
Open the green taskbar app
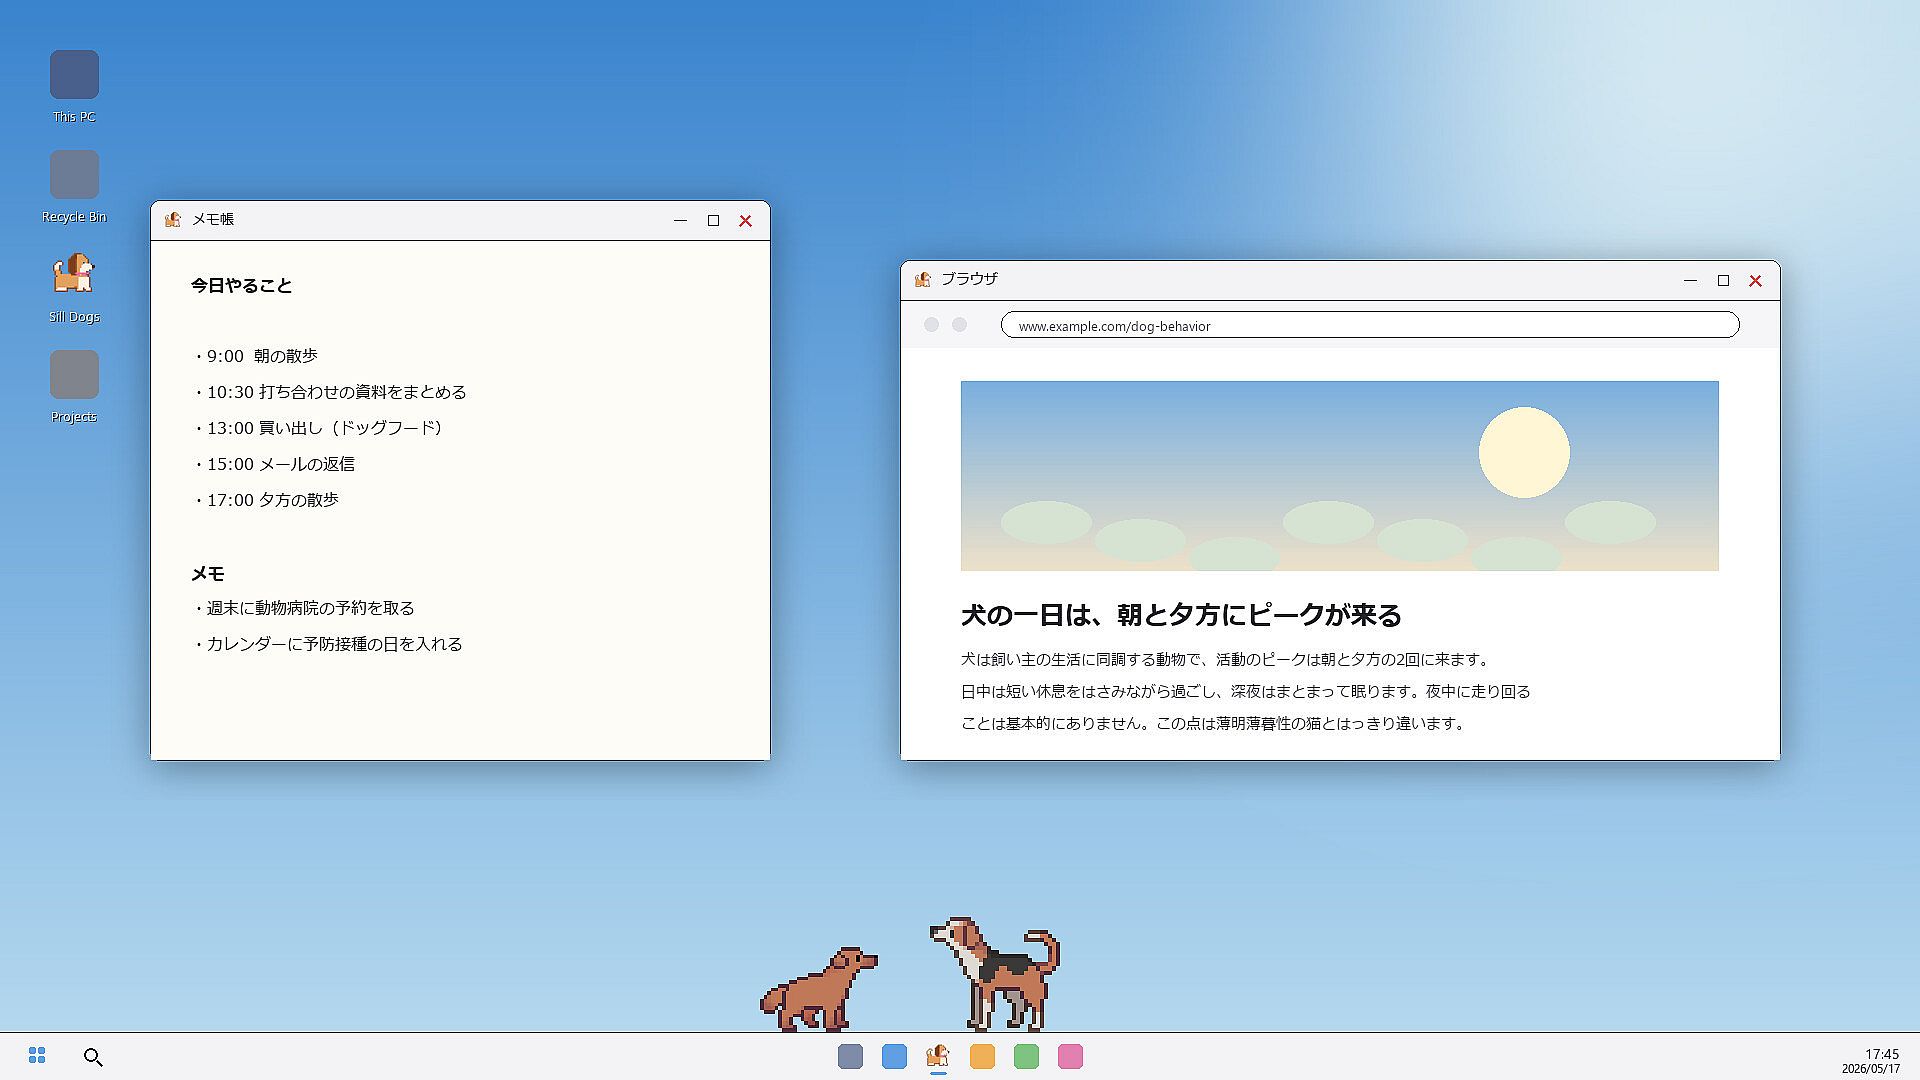pyautogui.click(x=1026, y=1056)
